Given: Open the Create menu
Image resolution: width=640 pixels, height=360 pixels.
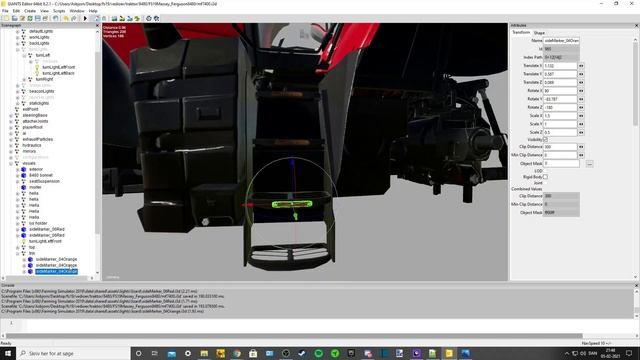Looking at the screenshot, I should (30, 11).
